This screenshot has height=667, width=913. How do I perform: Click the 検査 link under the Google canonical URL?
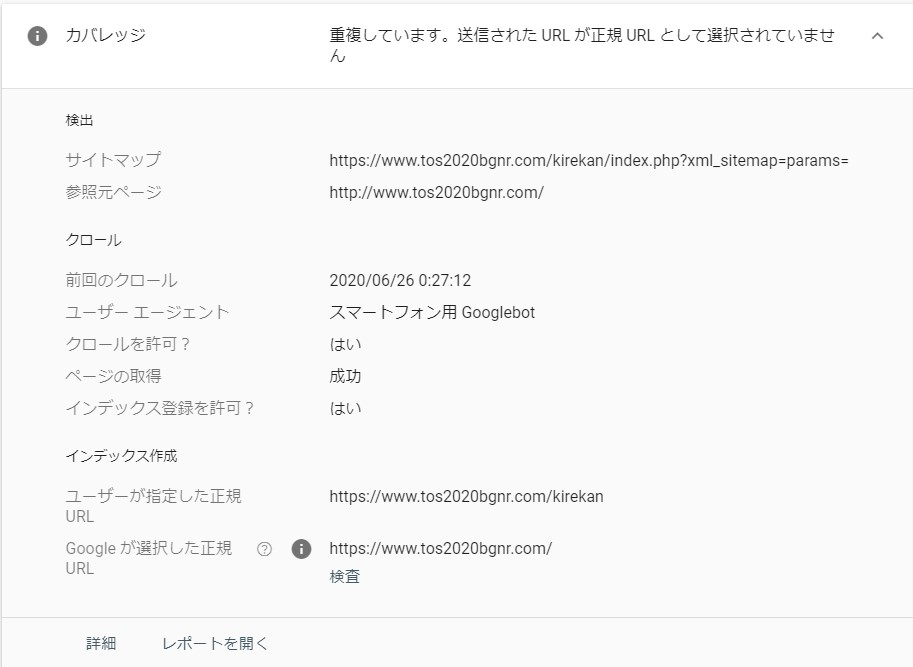click(x=345, y=576)
